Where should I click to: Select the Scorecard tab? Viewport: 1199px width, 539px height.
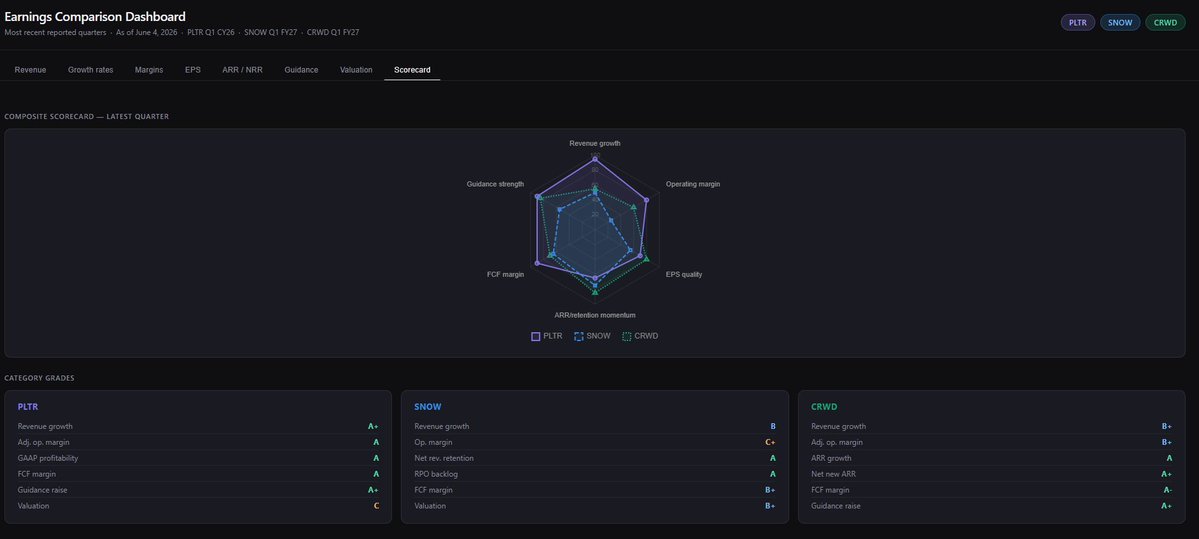(x=412, y=70)
